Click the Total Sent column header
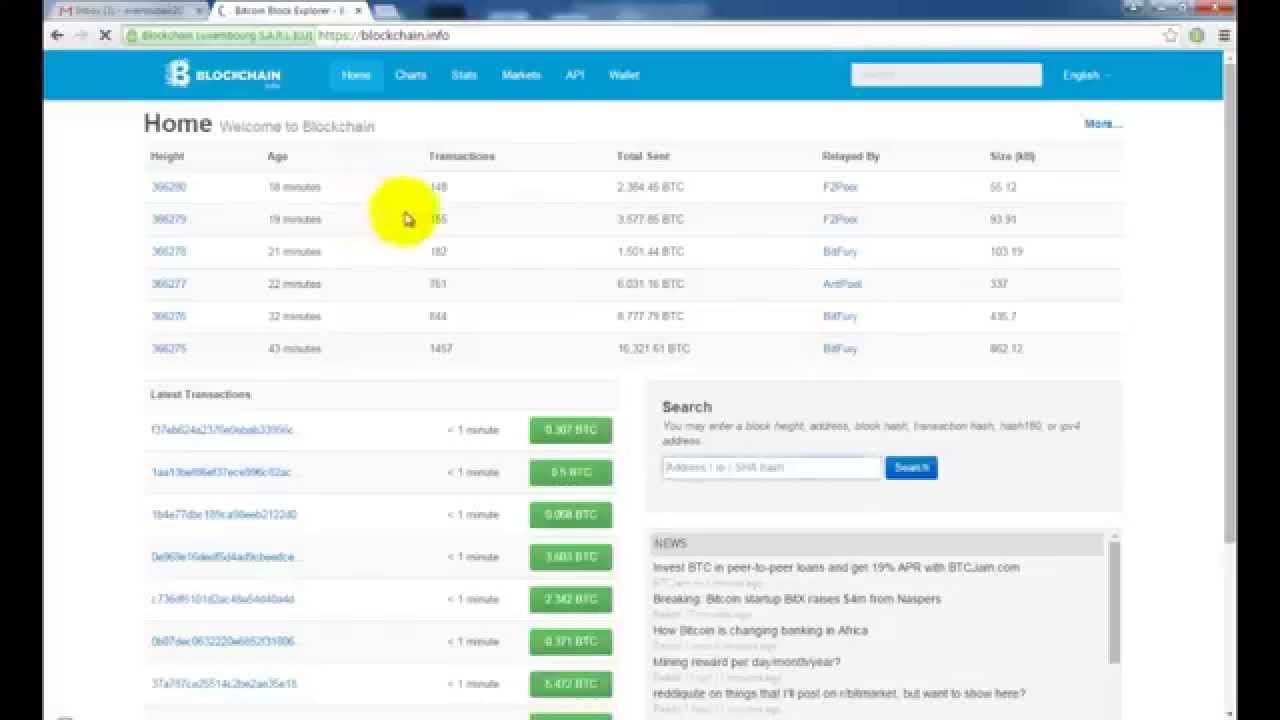The height and width of the screenshot is (720, 1280). 643,156
